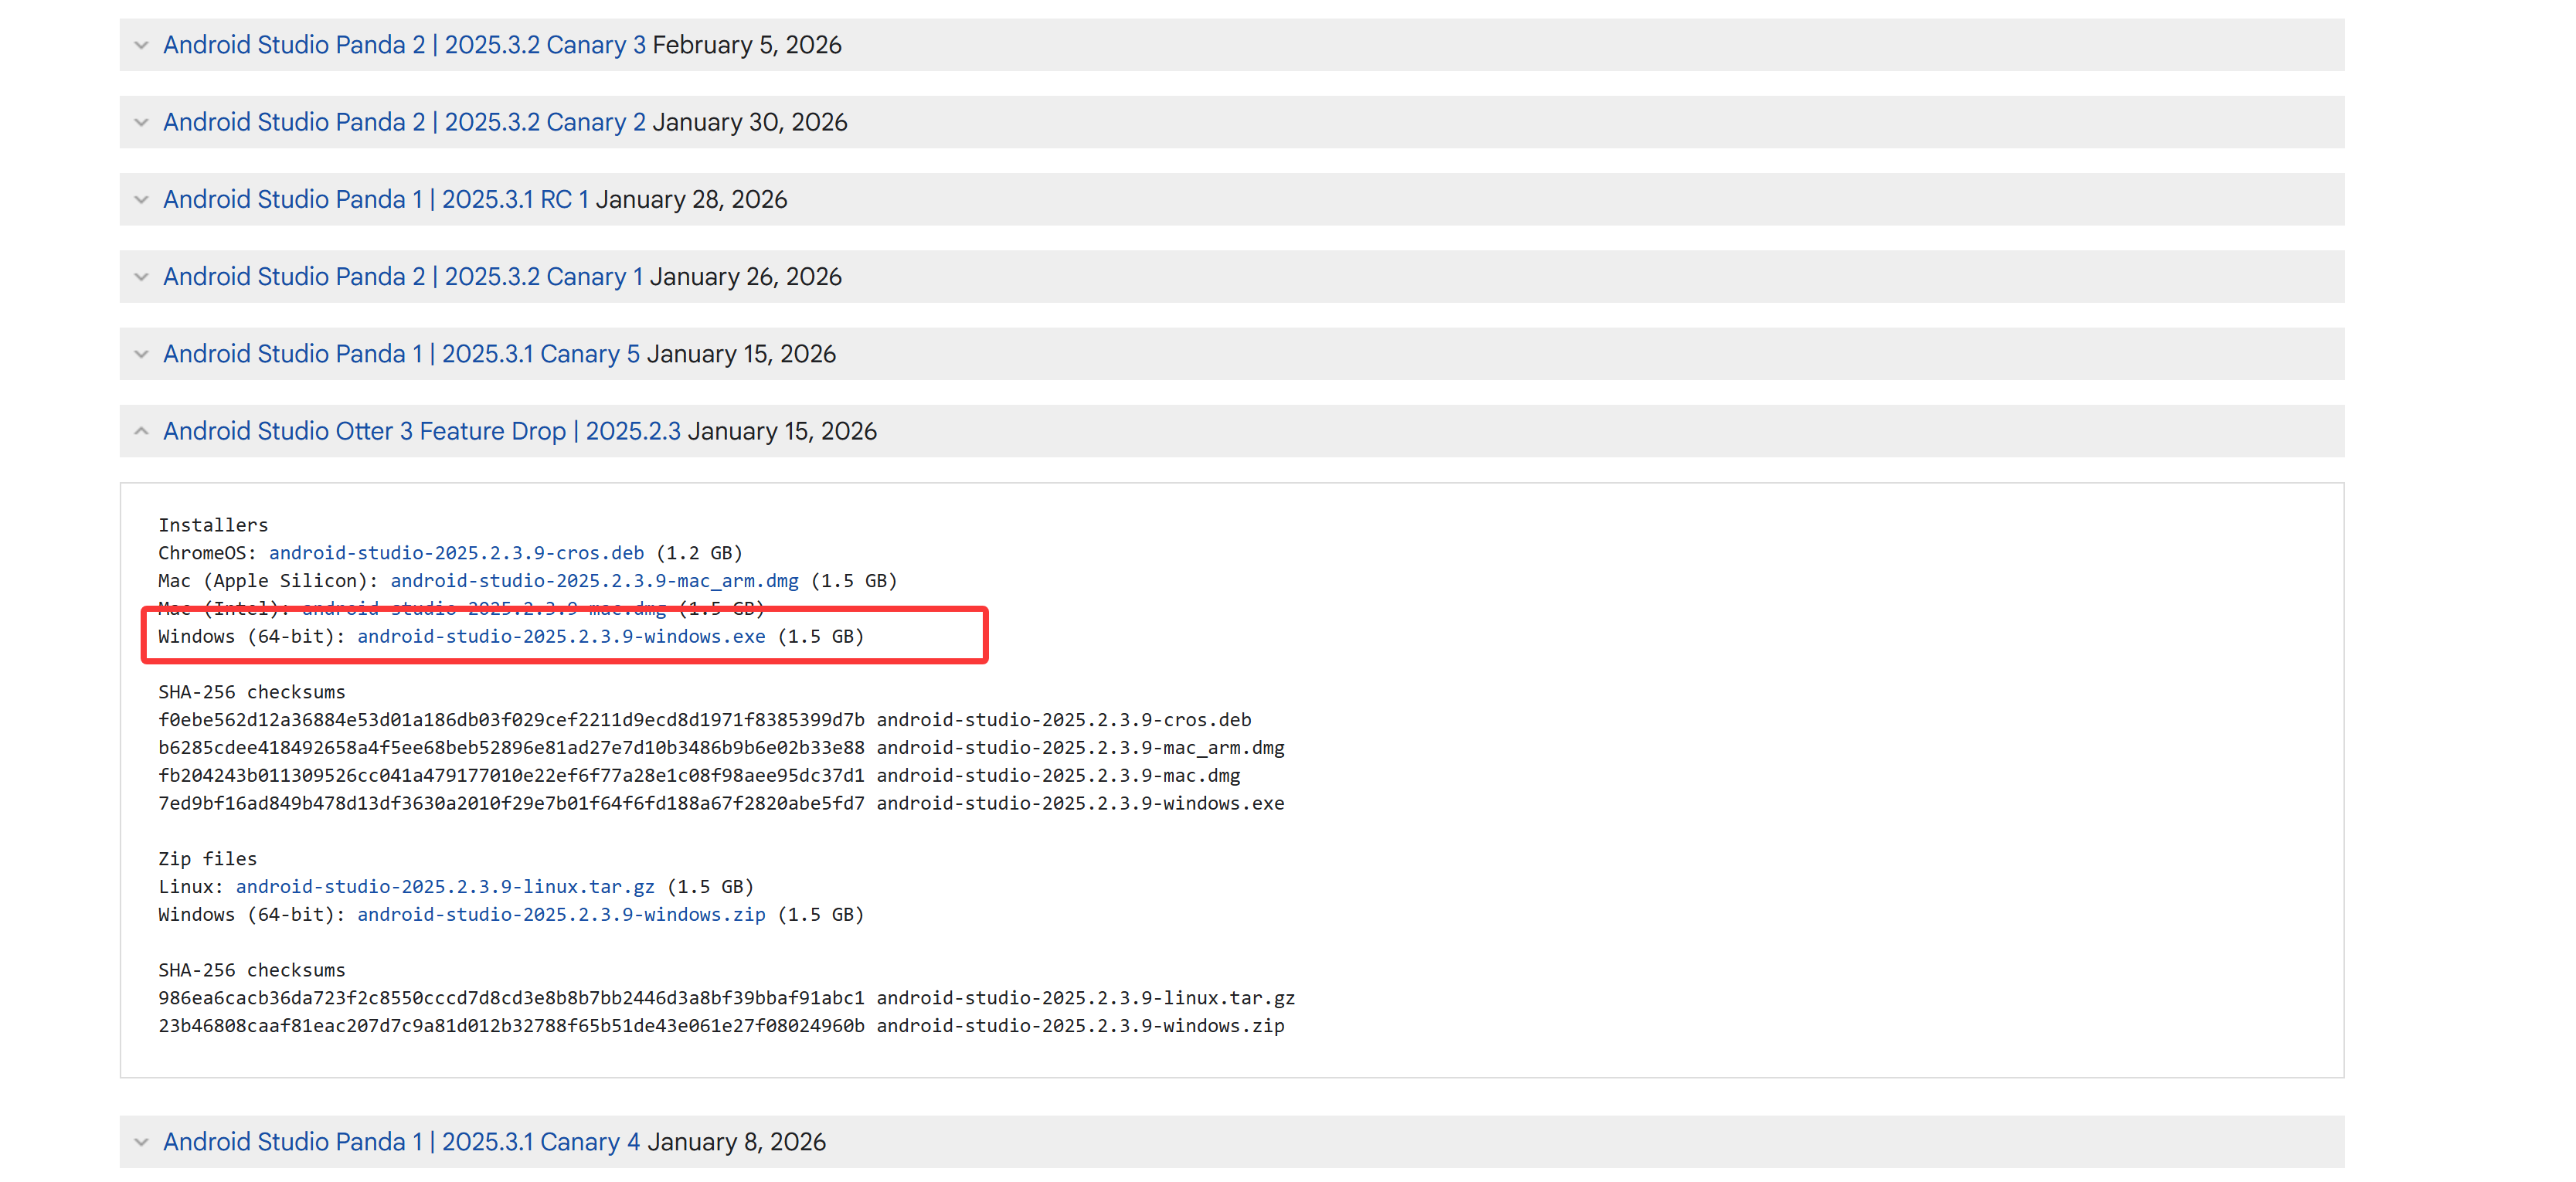
Task: Click the date January 8, 2026
Action: click(x=736, y=1142)
